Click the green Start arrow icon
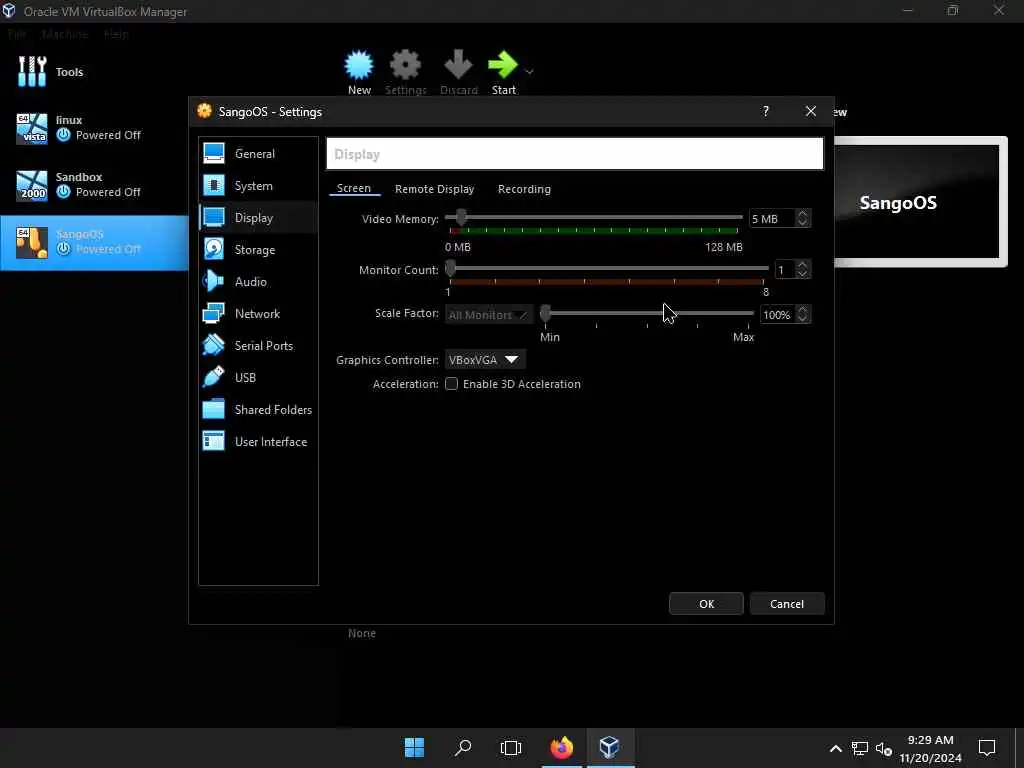Image resolution: width=1024 pixels, height=768 pixels. pos(503,65)
